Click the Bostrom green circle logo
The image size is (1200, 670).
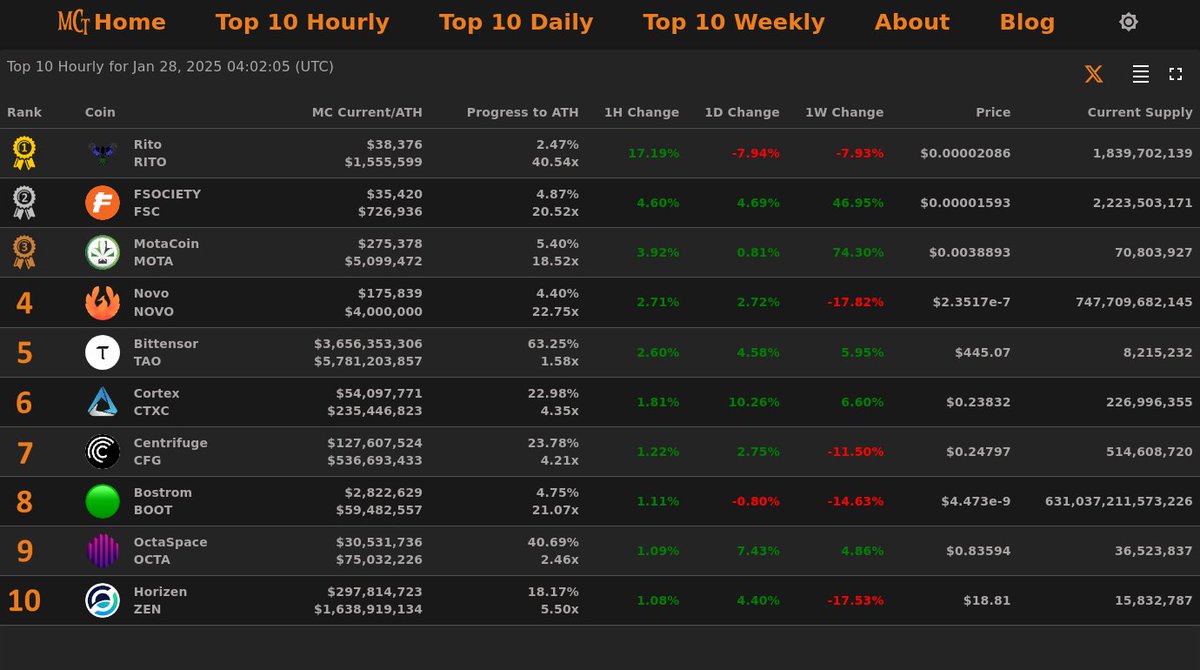(x=102, y=501)
